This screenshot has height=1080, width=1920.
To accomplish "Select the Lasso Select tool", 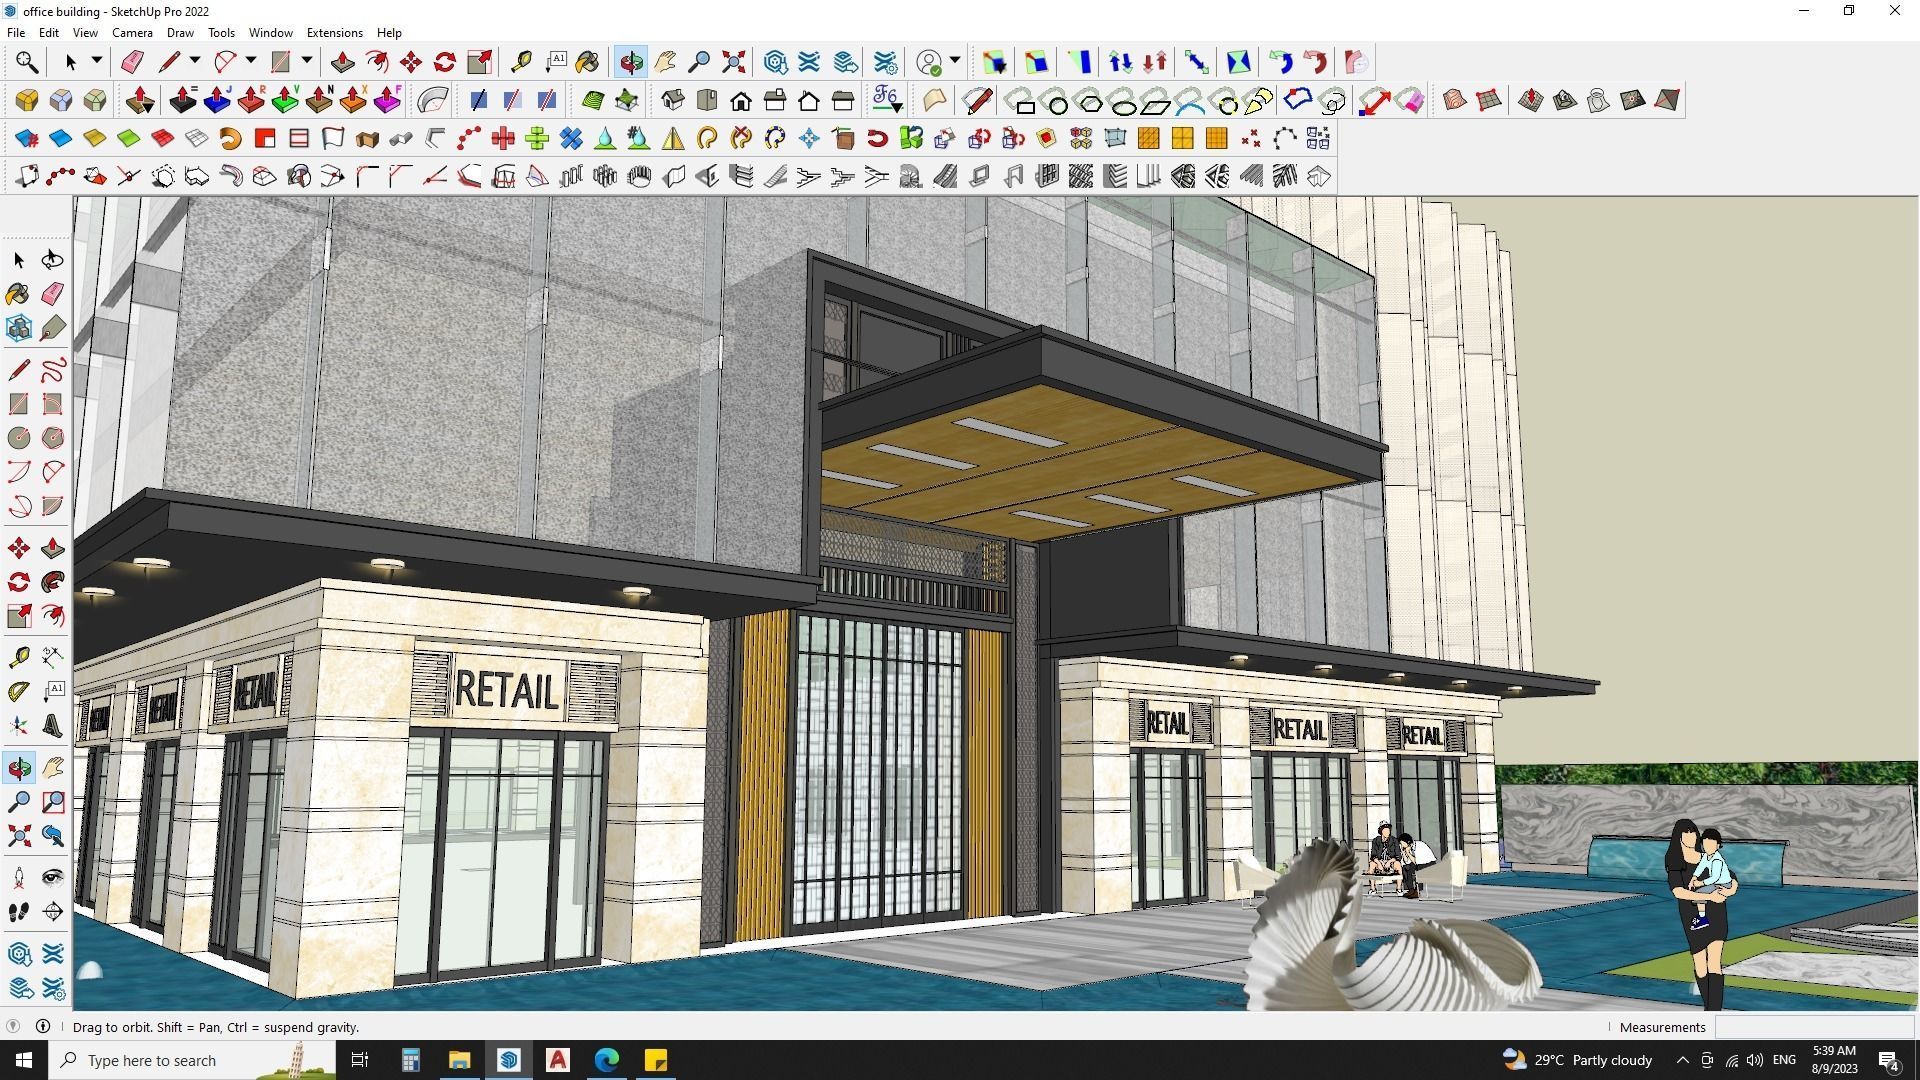I will coord(52,260).
